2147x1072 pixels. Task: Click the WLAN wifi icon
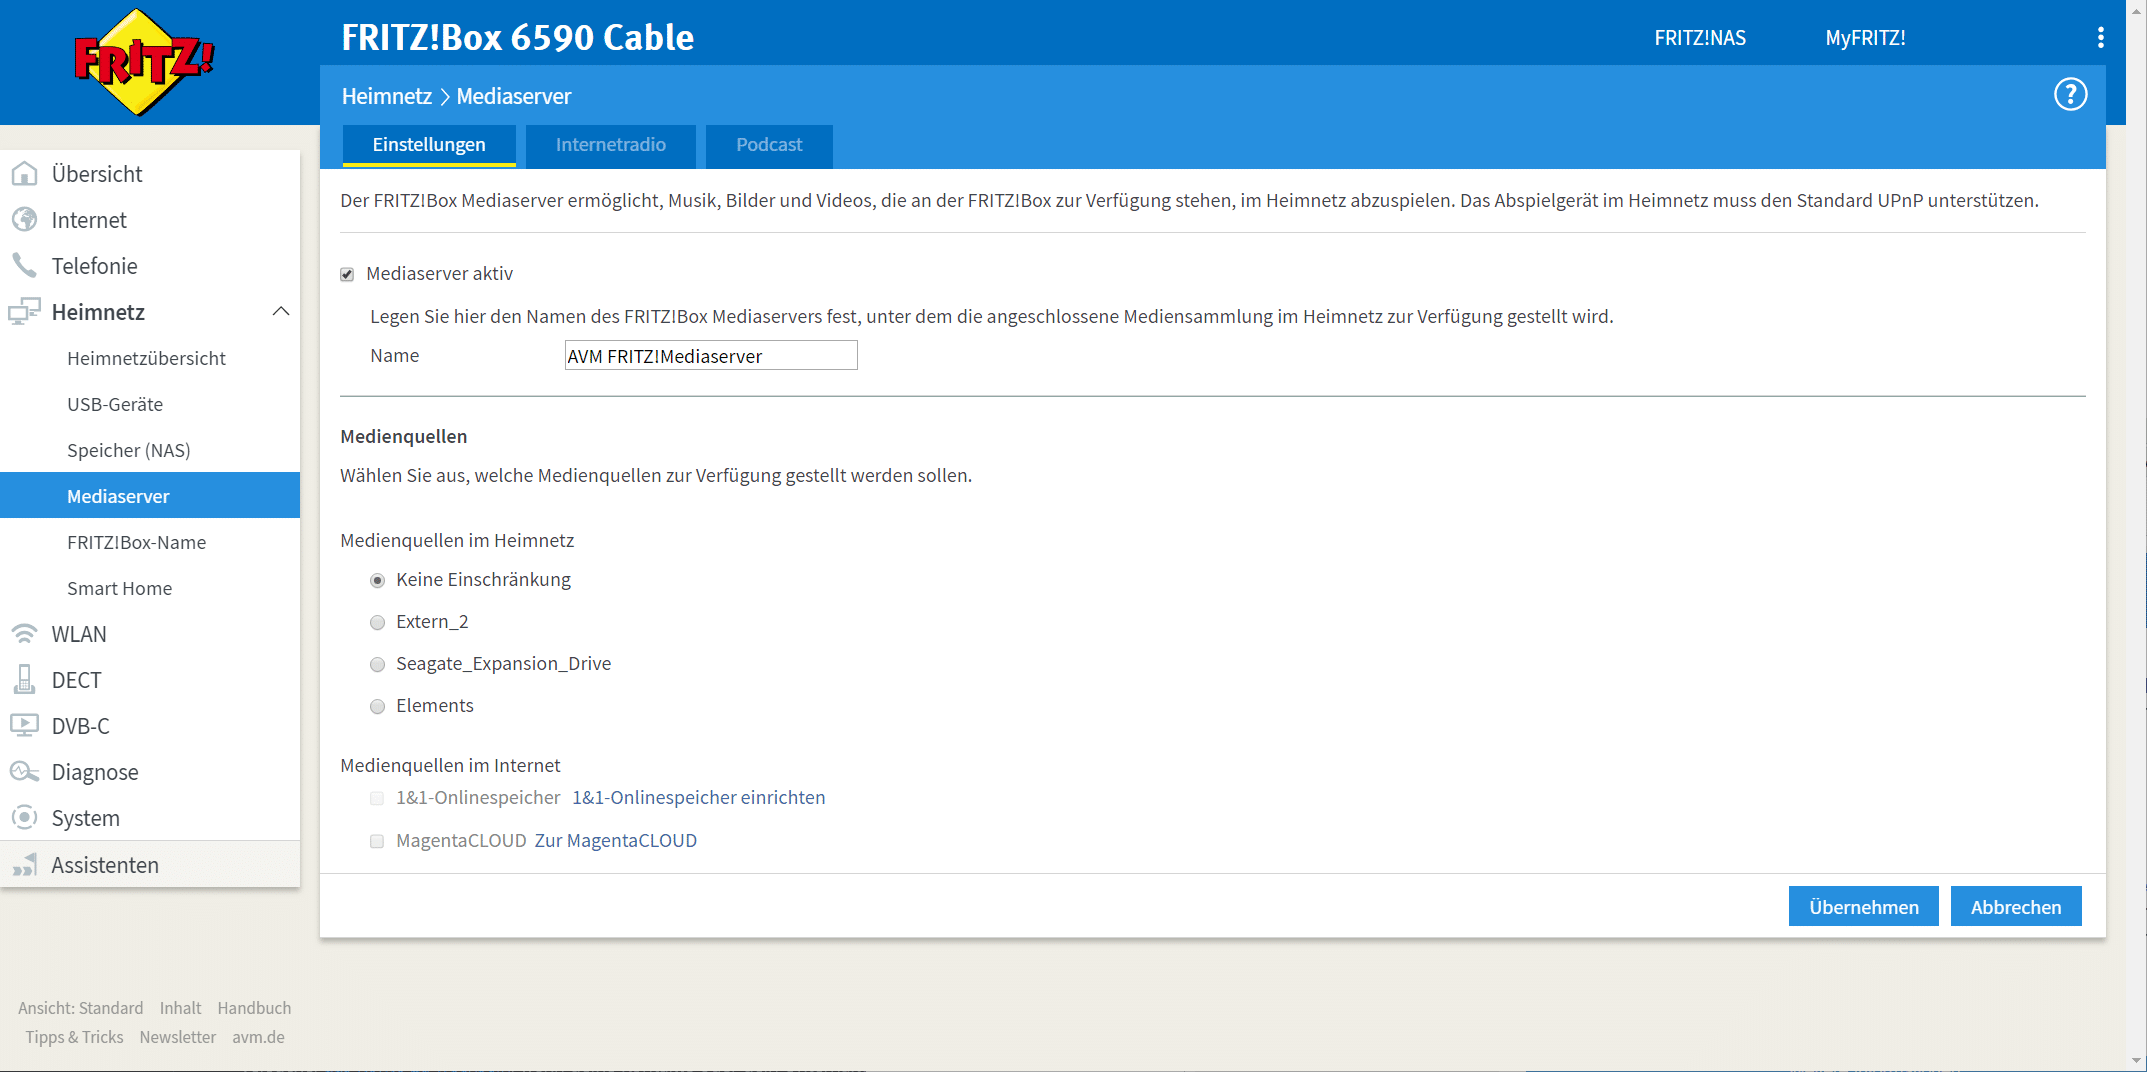pos(24,634)
